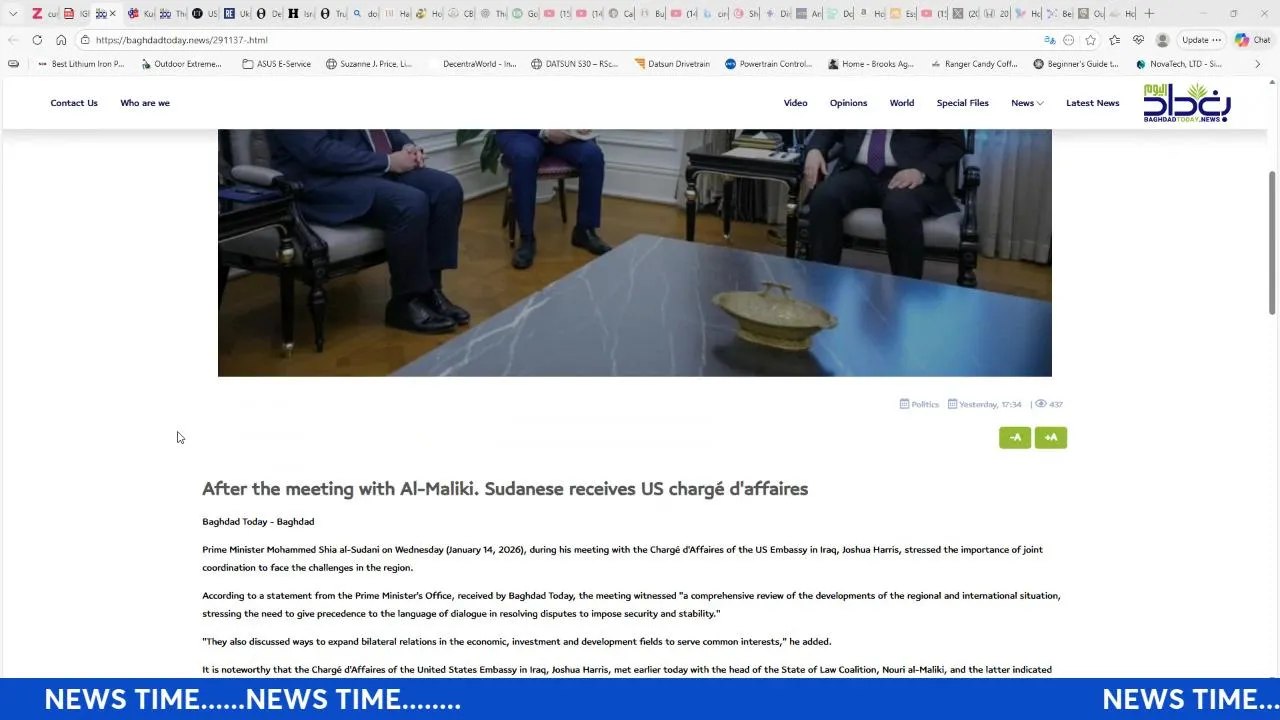Open a new tab with plus button
Viewport: 1280px width, 720px height.
click(x=1149, y=13)
